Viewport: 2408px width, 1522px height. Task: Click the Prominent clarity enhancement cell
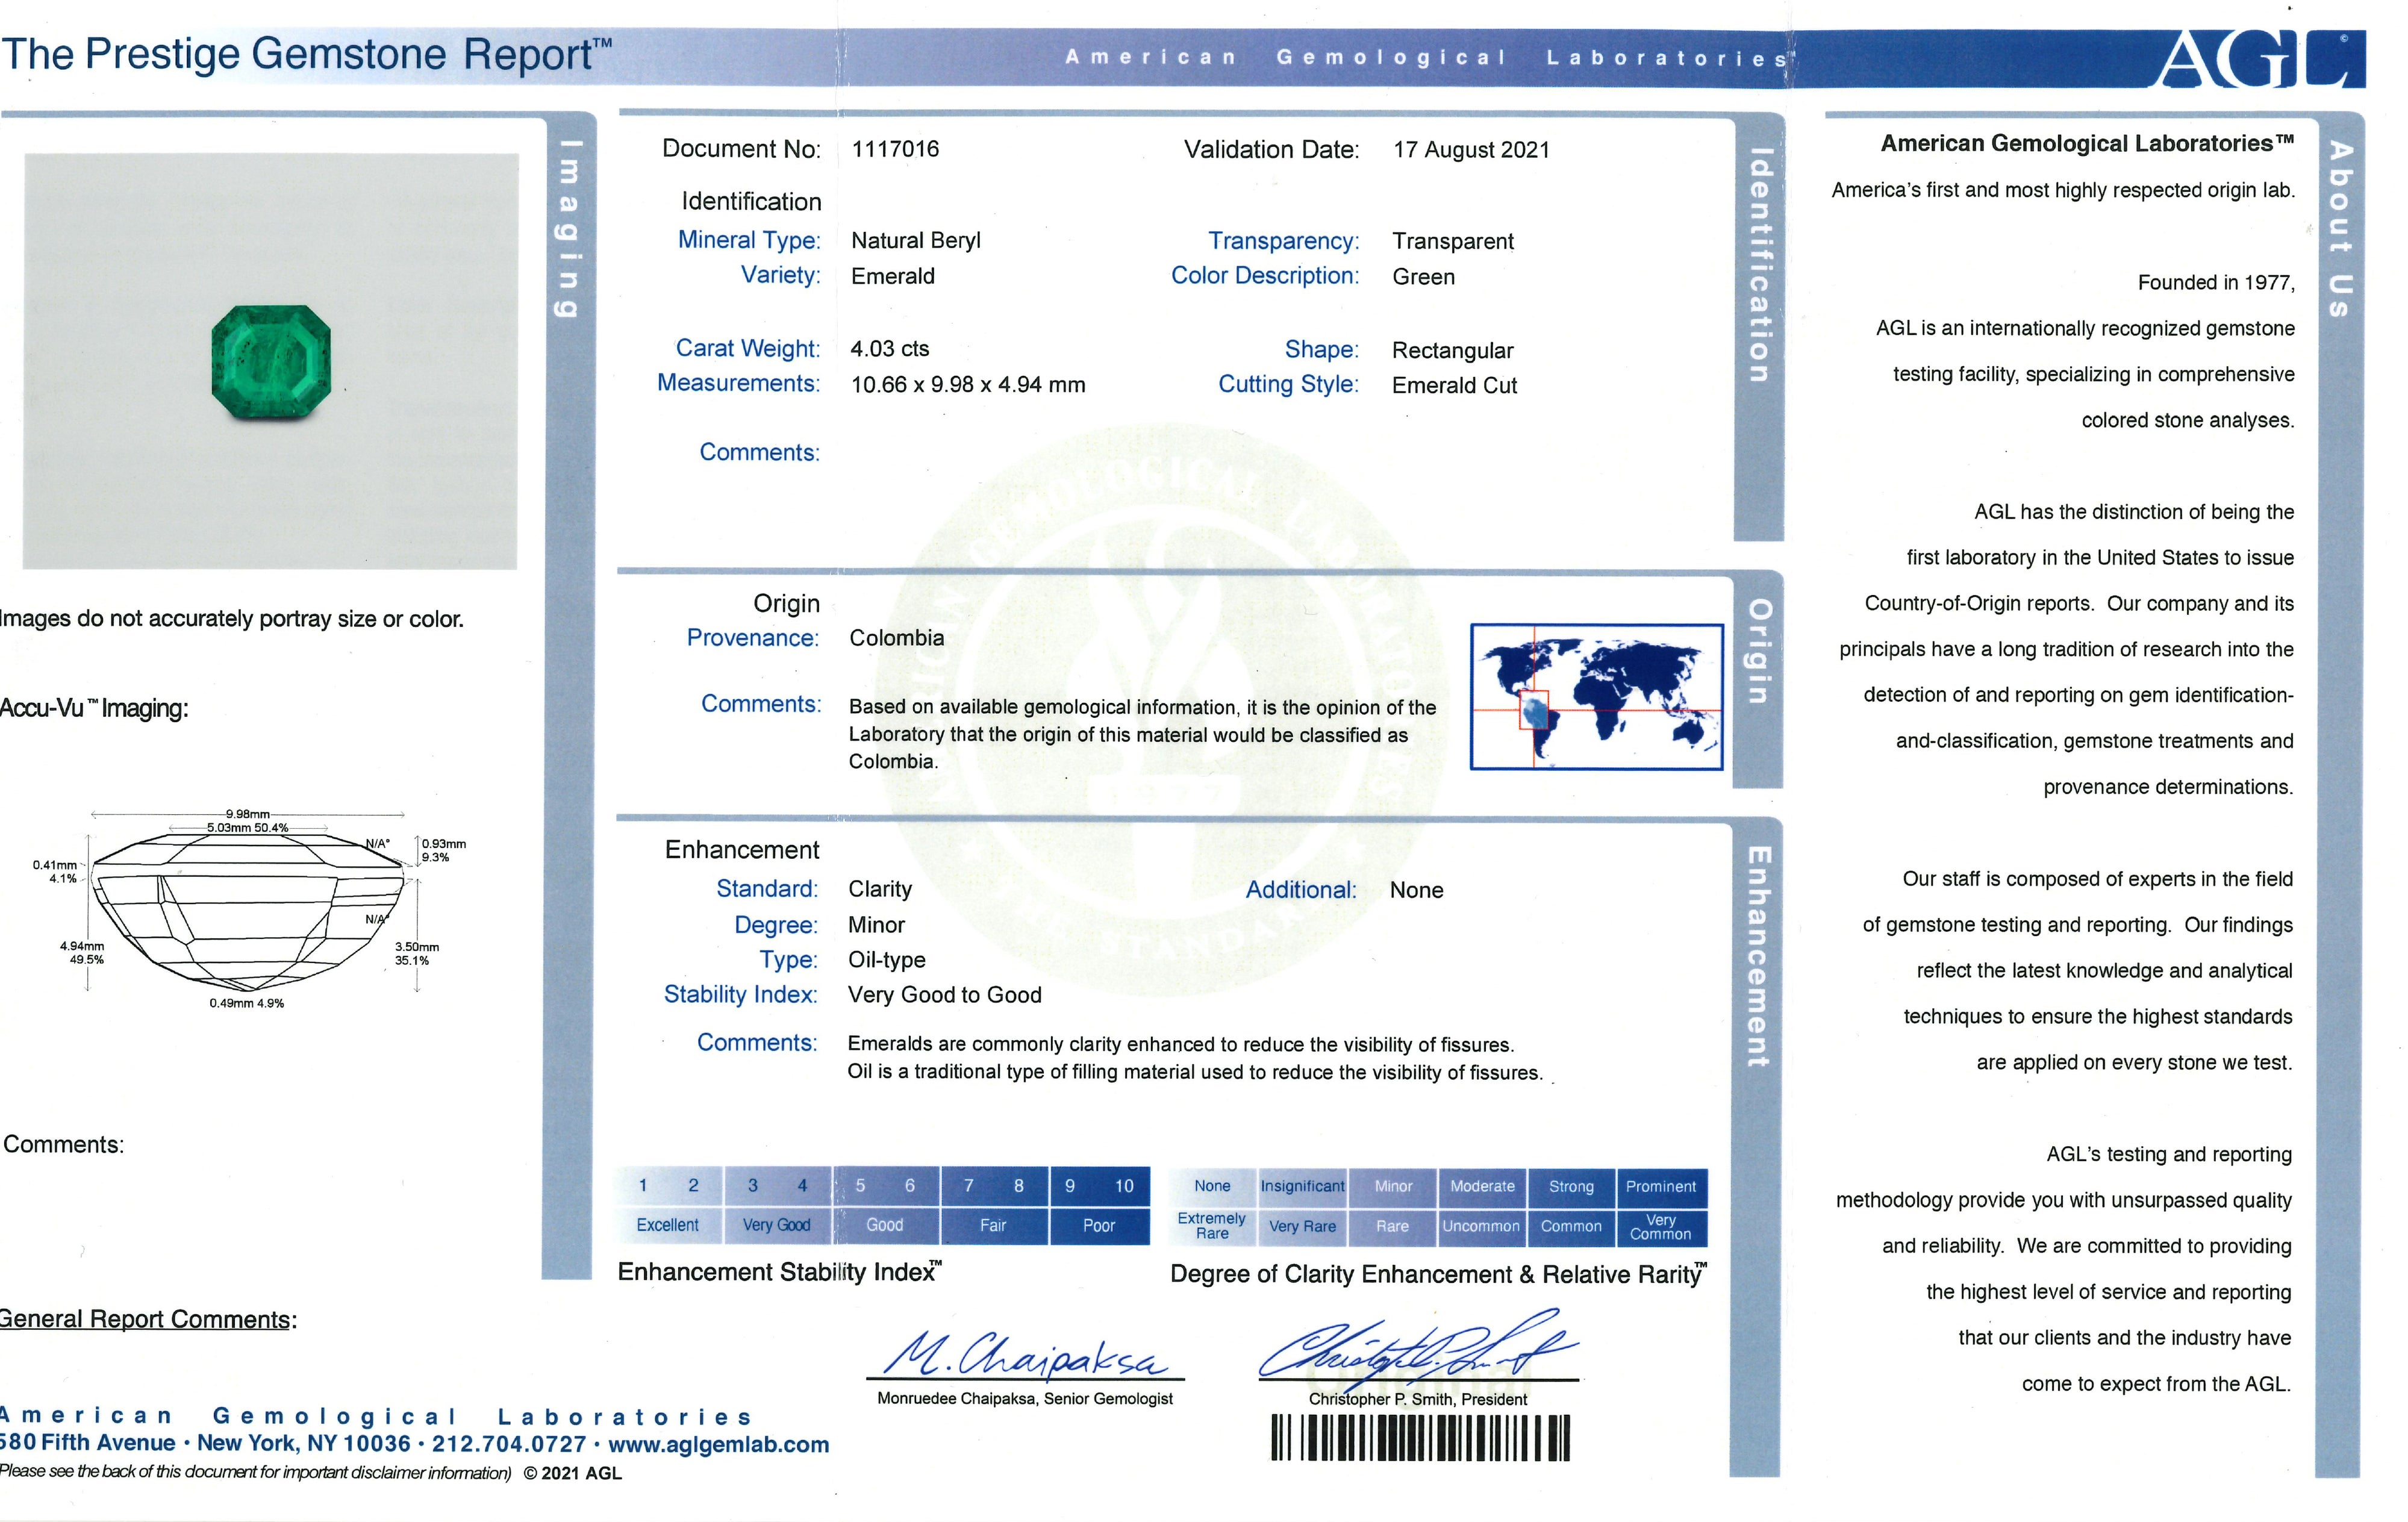(1660, 1186)
